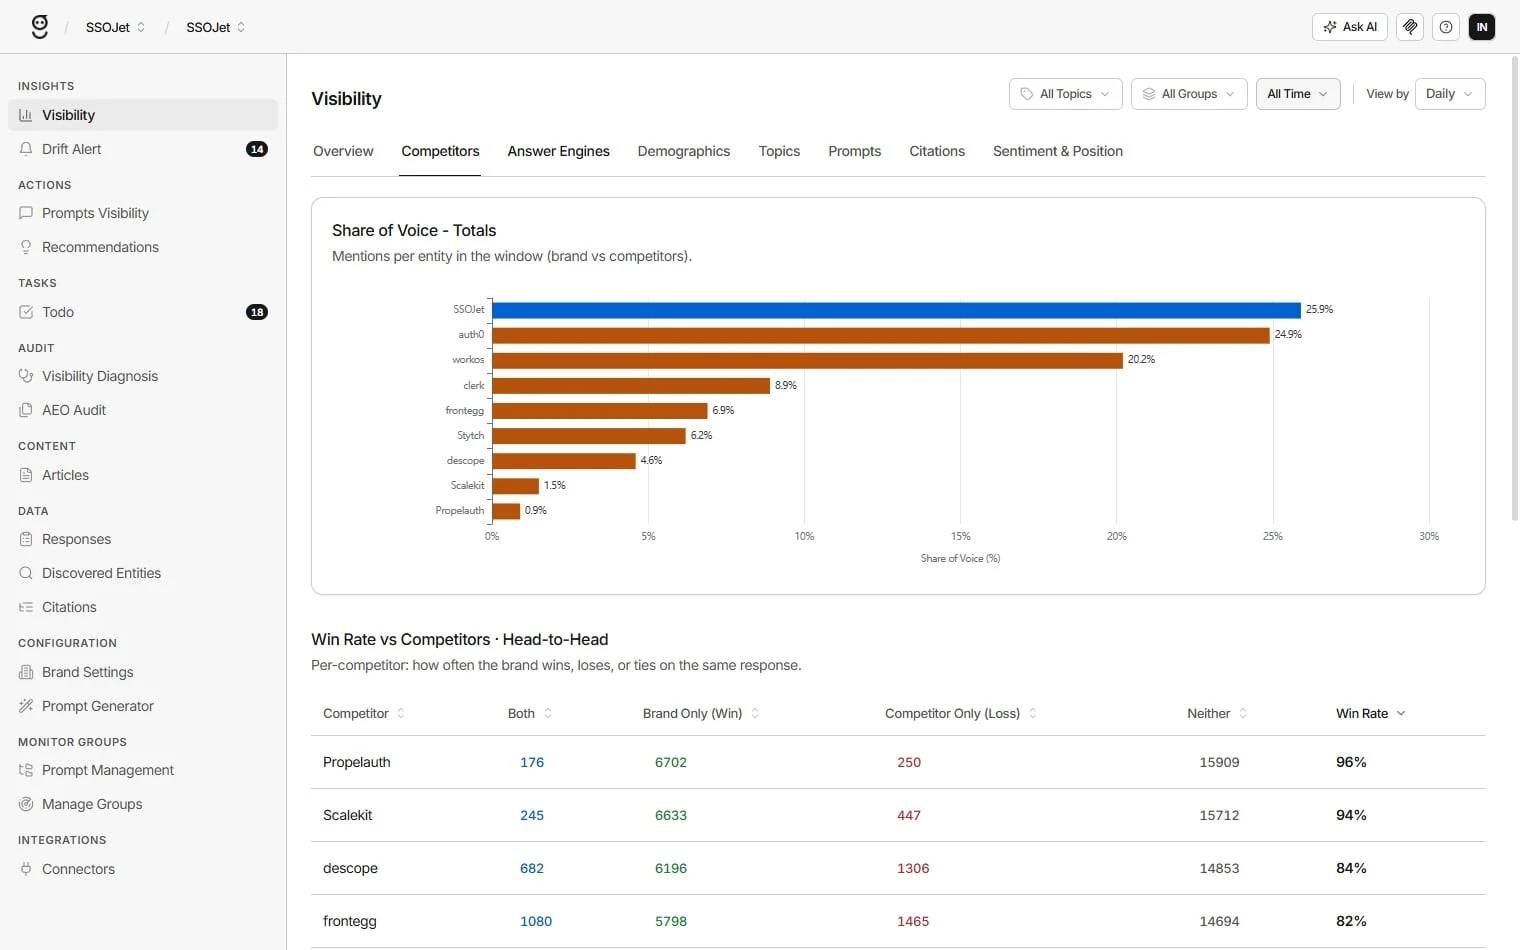Expand the All Topics filter dropdown
The height and width of the screenshot is (950, 1520).
(1066, 94)
